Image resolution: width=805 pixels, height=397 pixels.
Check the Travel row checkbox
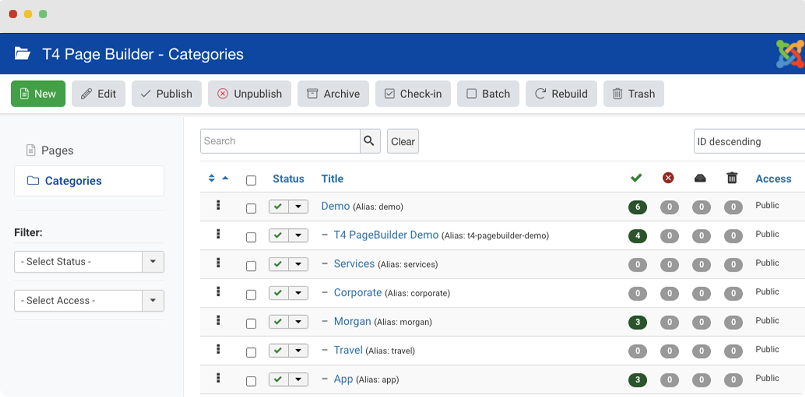pos(251,352)
